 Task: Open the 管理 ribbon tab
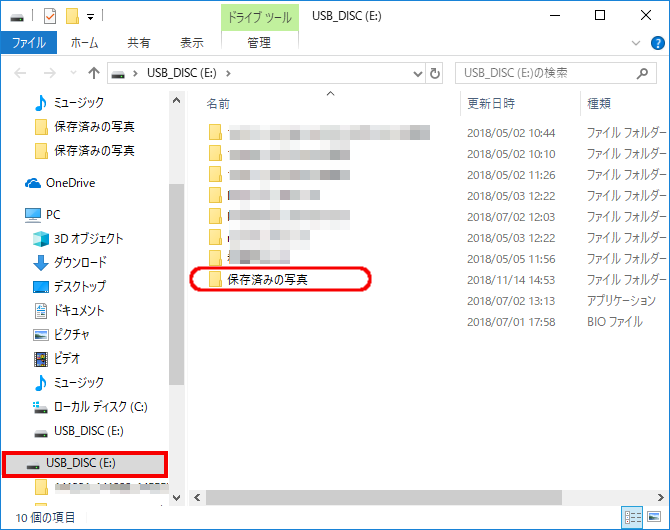tap(259, 43)
